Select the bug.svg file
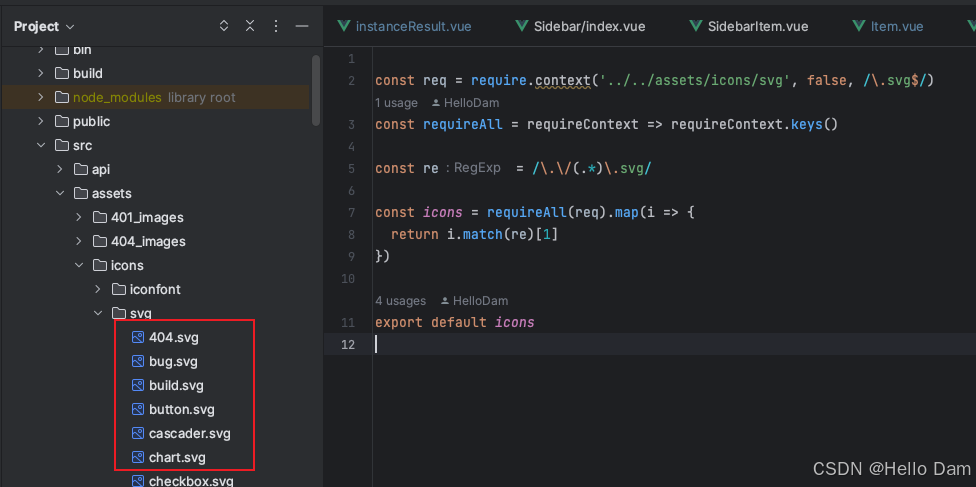976x487 pixels. 173,361
